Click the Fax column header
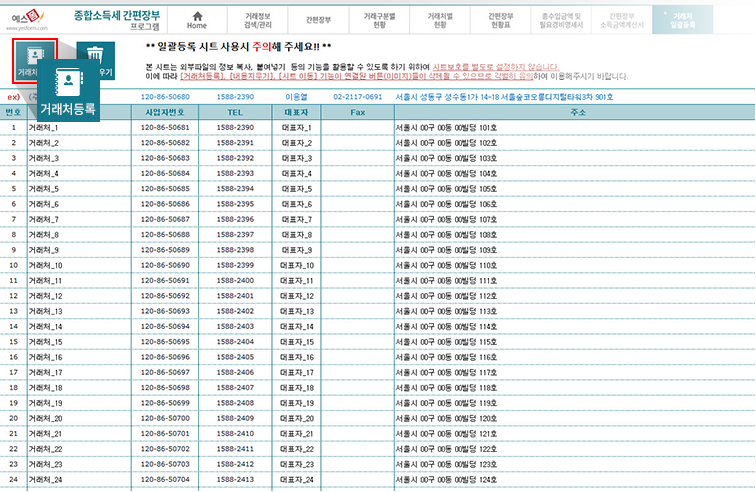 357,112
